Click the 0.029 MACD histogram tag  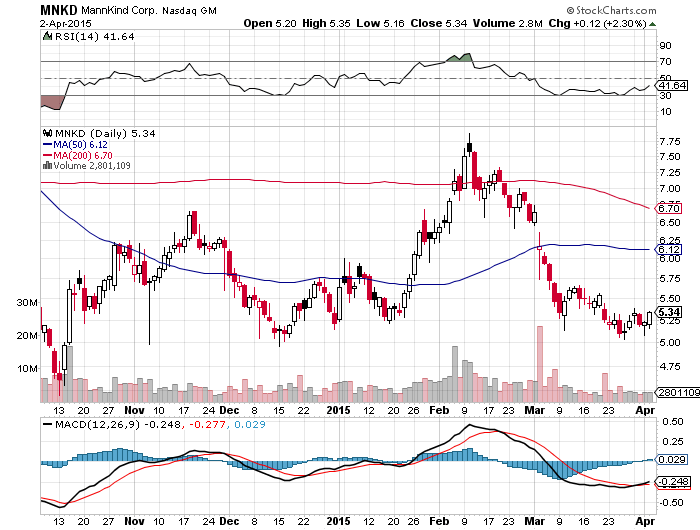671,459
